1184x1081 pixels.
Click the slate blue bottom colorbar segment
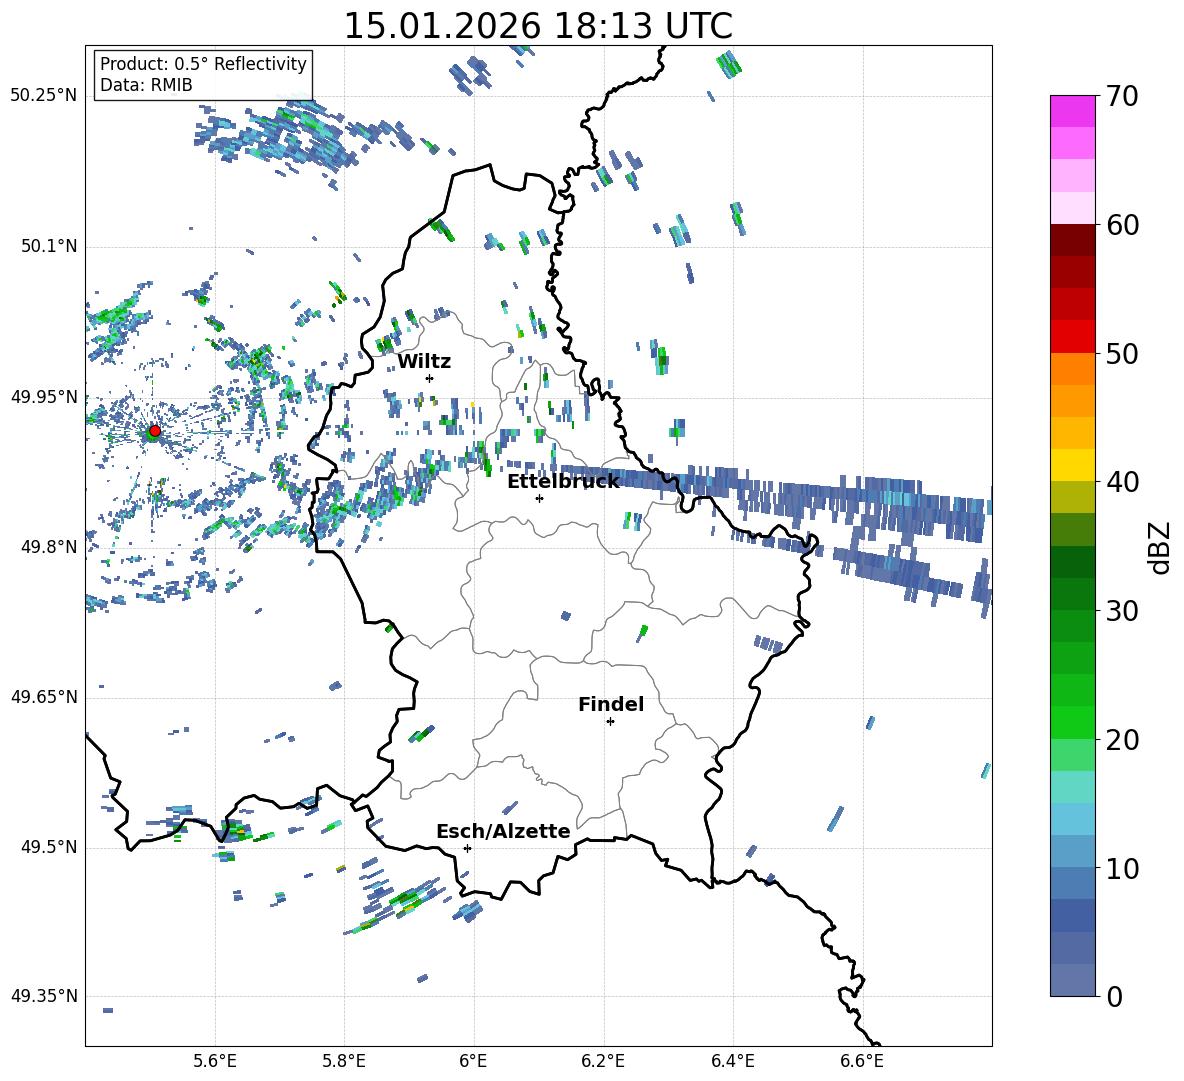[x=1072, y=980]
